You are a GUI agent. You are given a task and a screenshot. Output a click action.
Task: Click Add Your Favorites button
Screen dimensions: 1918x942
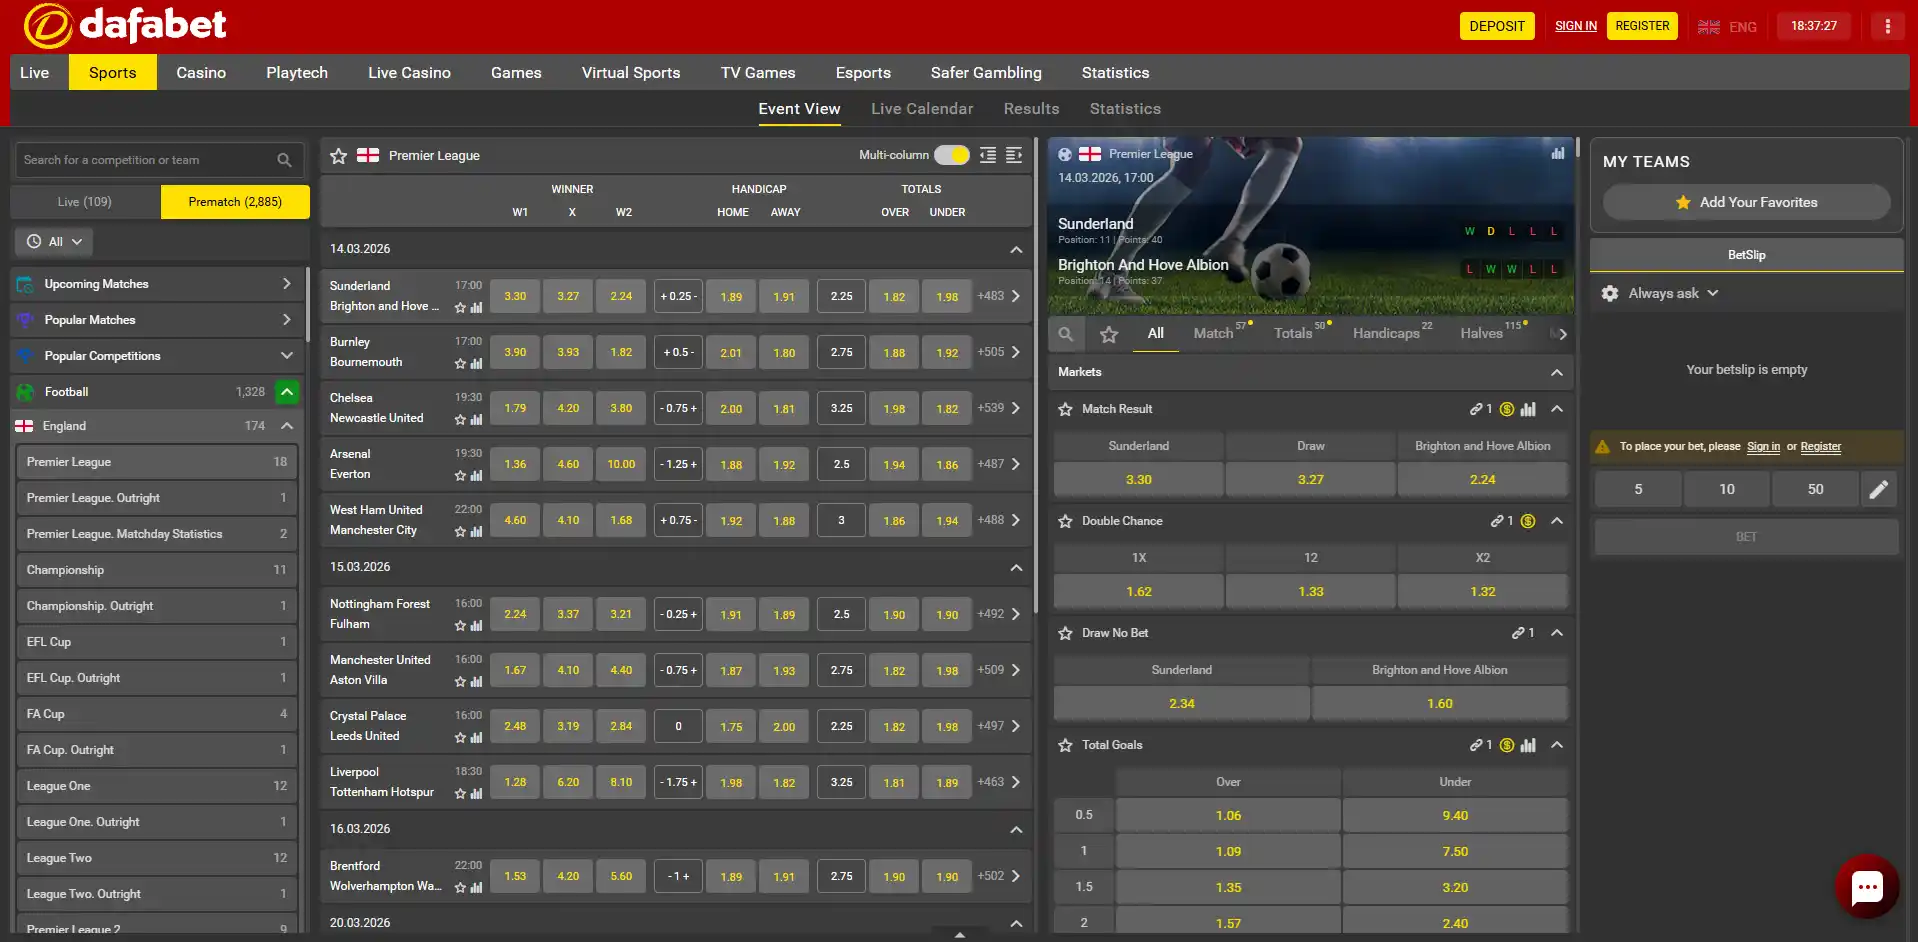(1746, 202)
